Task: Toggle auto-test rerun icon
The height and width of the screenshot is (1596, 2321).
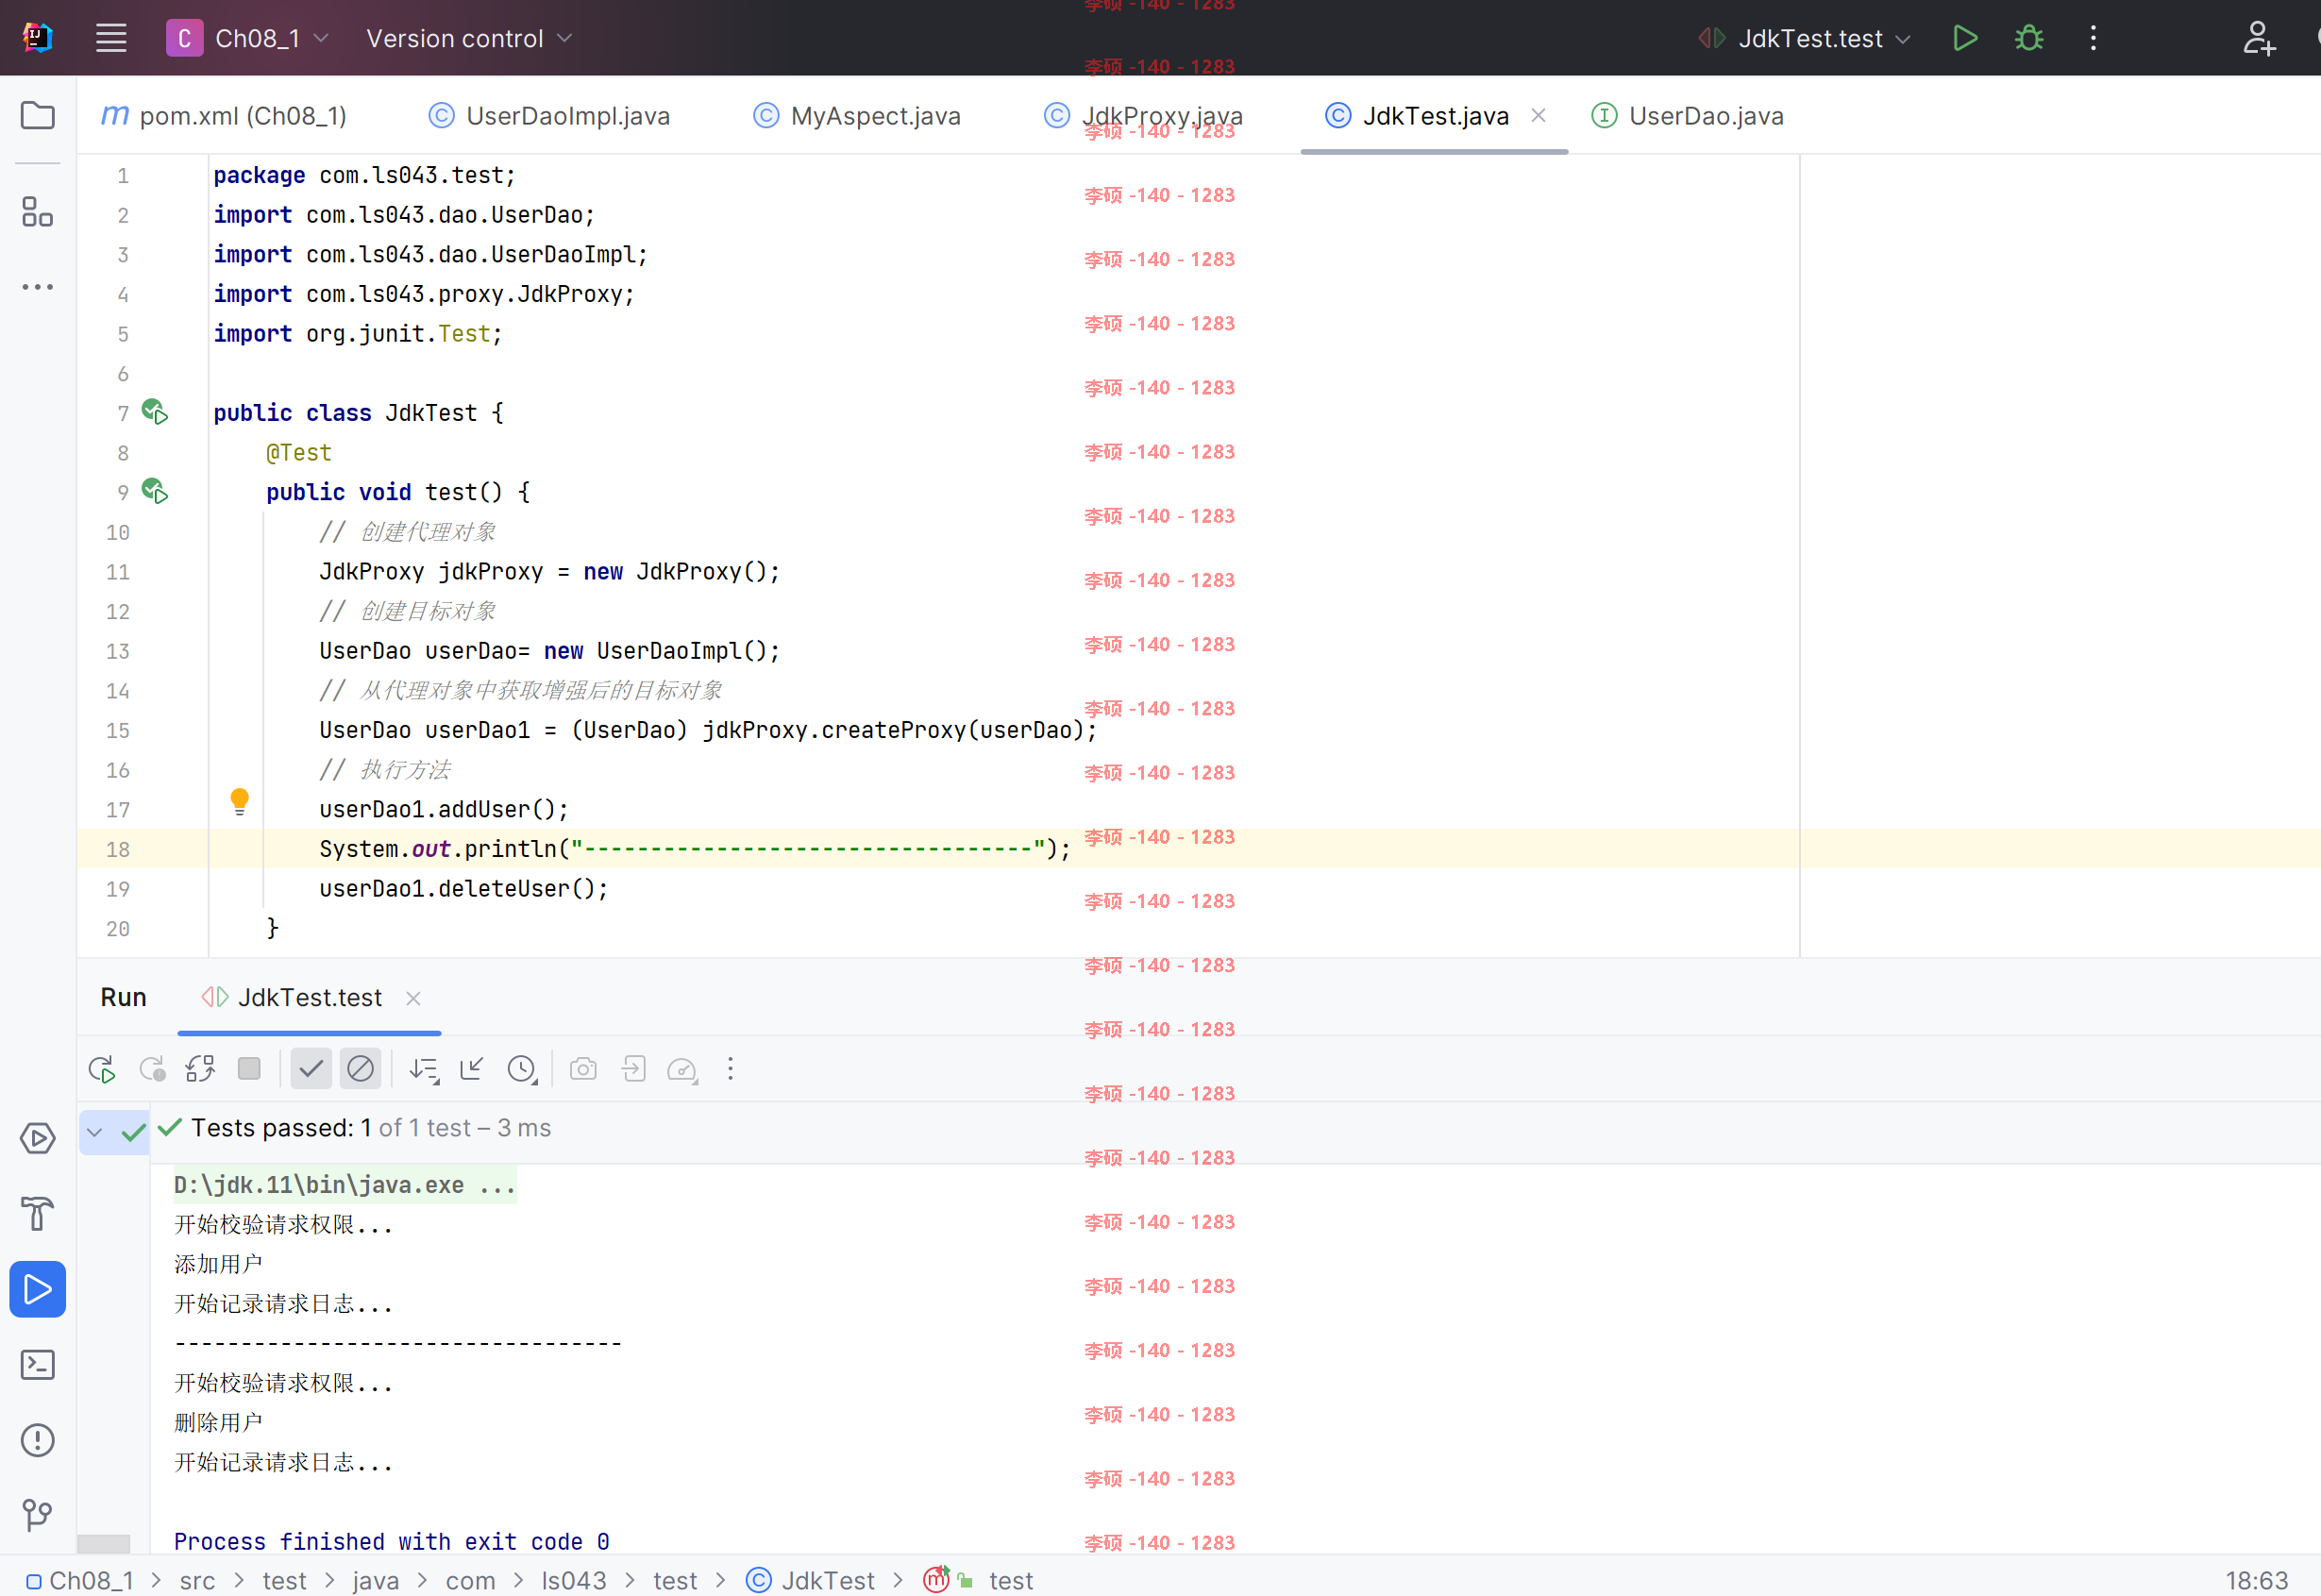Action: 200,1069
